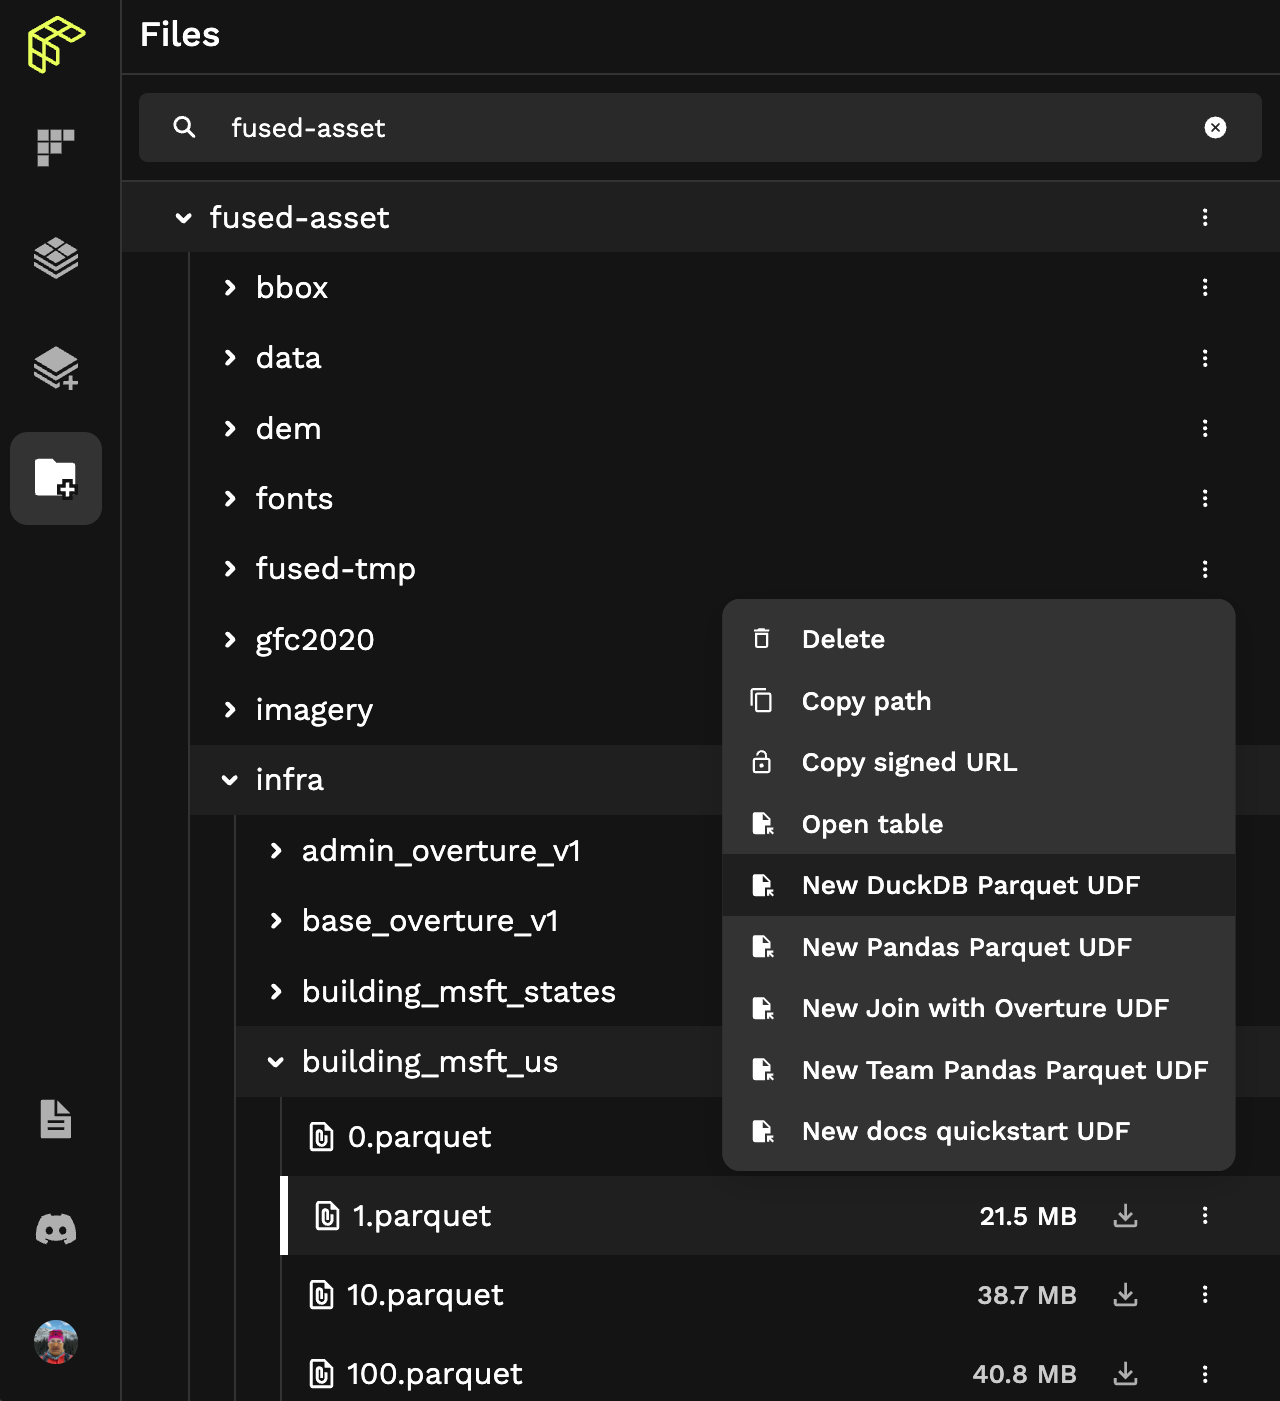Click Delete in the context menu
Screen dimensions: 1280x1401
coord(843,639)
